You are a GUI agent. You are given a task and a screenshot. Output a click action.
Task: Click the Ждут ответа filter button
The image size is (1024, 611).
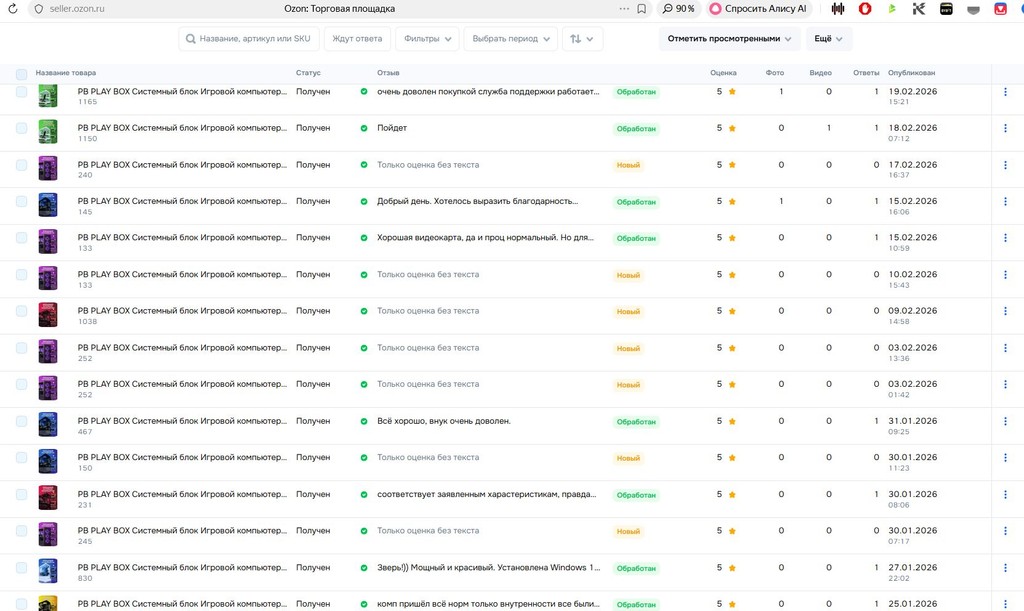[357, 39]
